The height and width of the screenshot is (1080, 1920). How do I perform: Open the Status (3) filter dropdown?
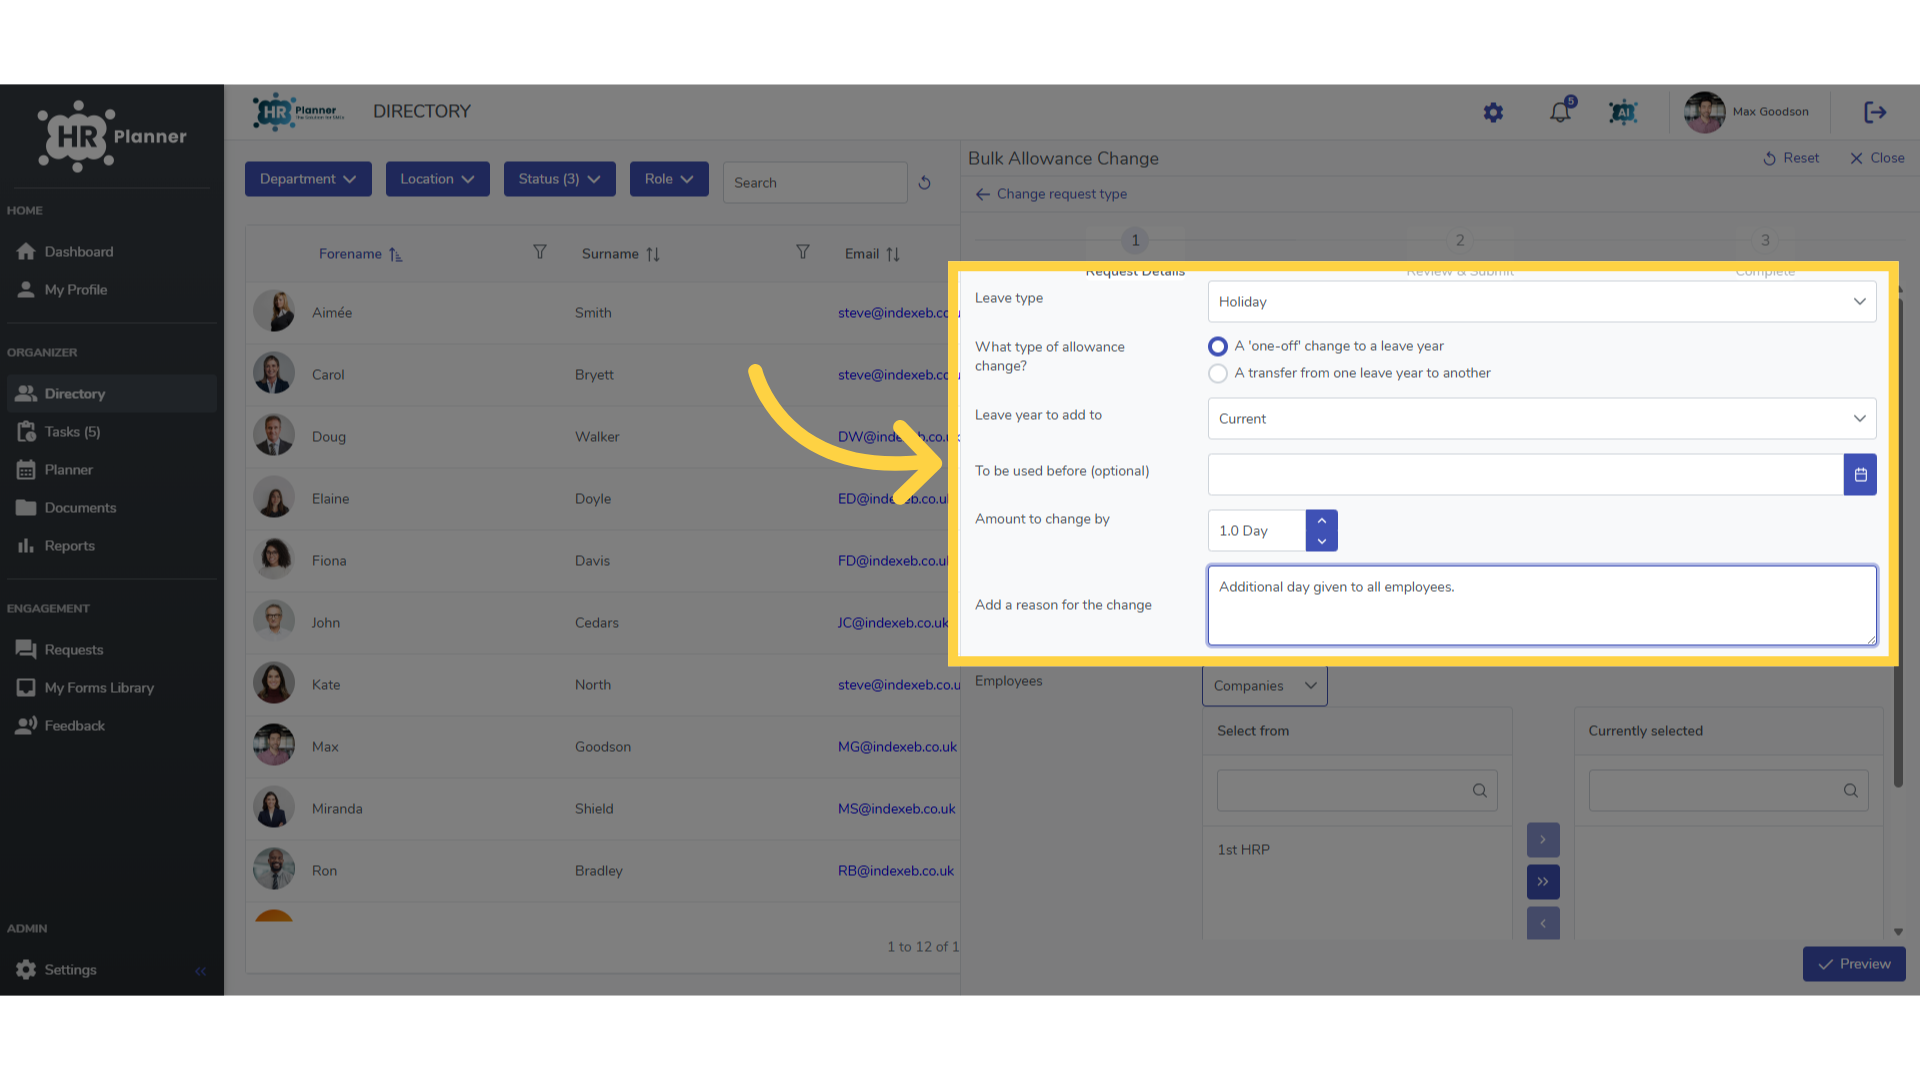559,179
